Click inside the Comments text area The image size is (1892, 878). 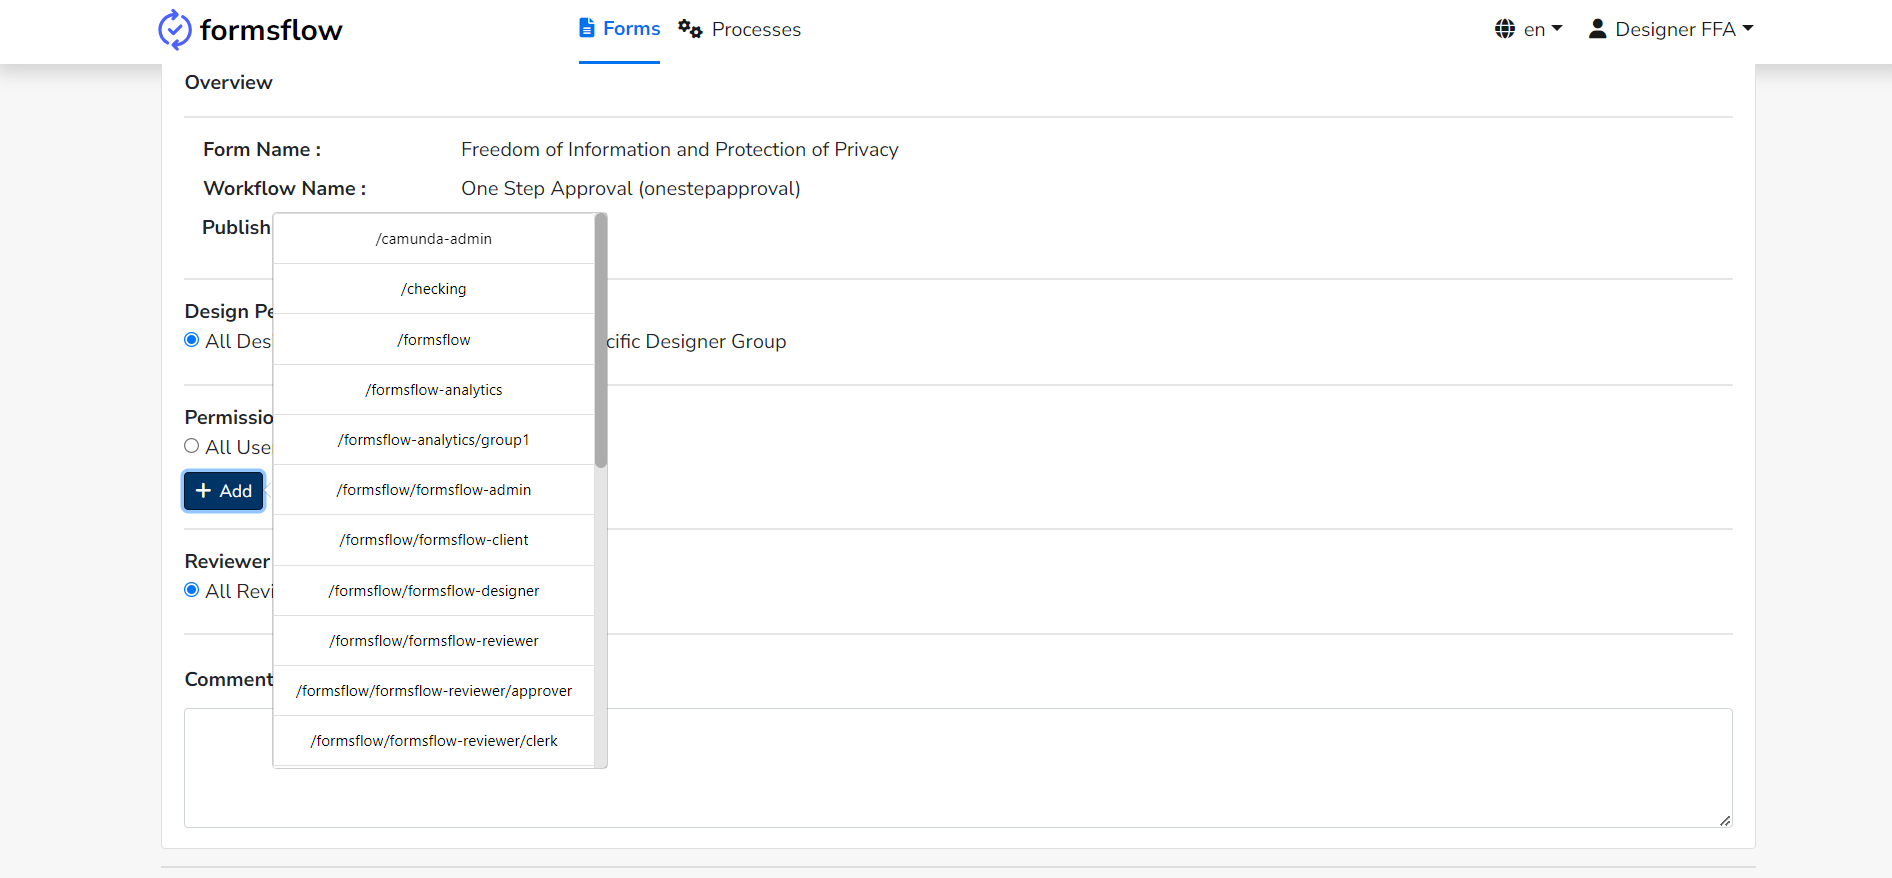tap(958, 768)
